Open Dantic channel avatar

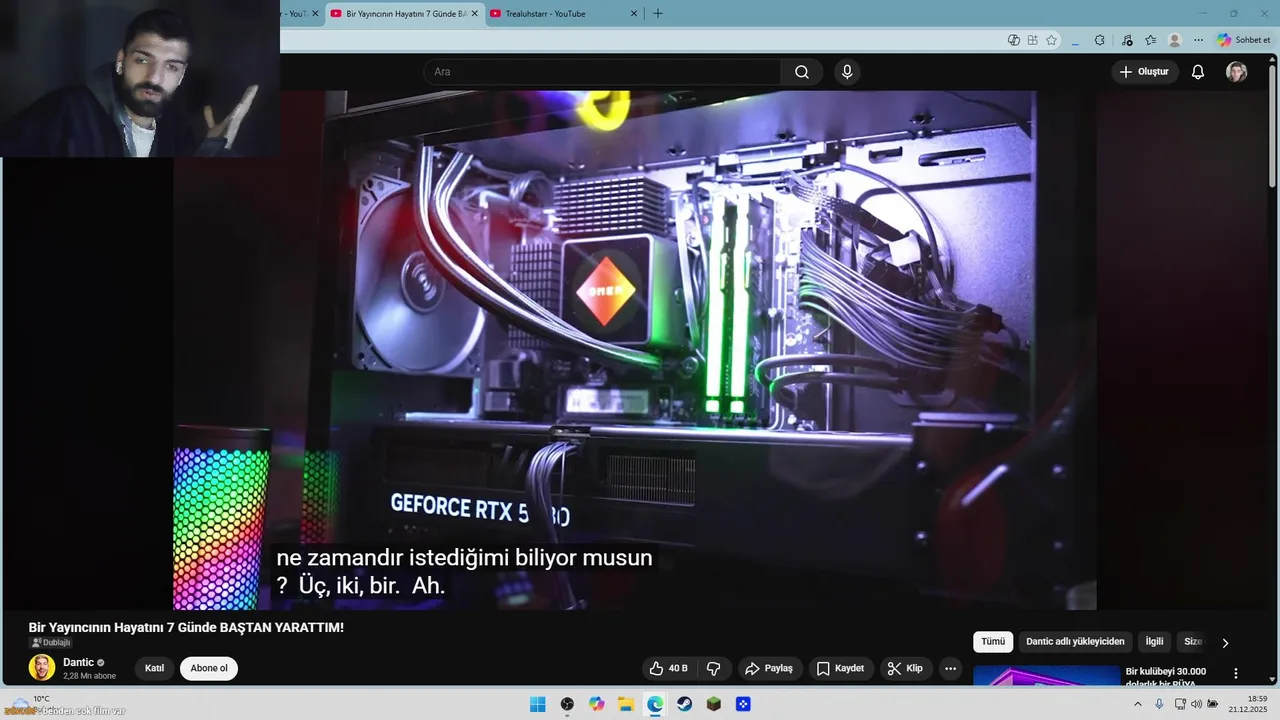(x=42, y=668)
